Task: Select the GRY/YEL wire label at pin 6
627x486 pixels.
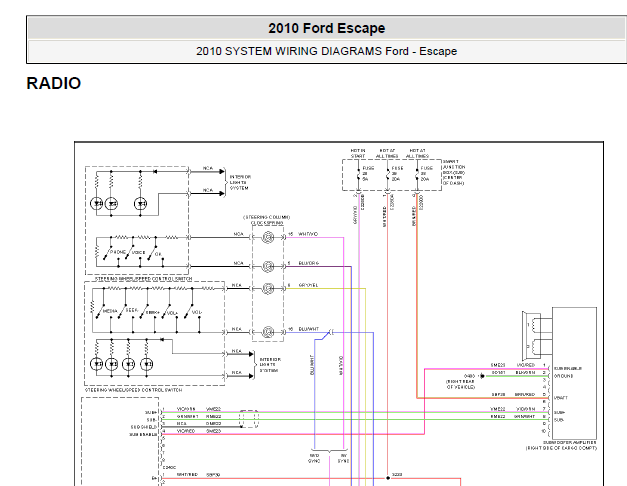Action: pos(308,285)
